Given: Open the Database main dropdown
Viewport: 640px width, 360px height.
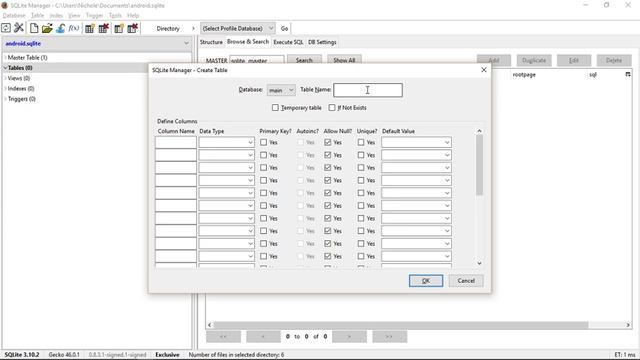Looking at the screenshot, I should pos(281,90).
